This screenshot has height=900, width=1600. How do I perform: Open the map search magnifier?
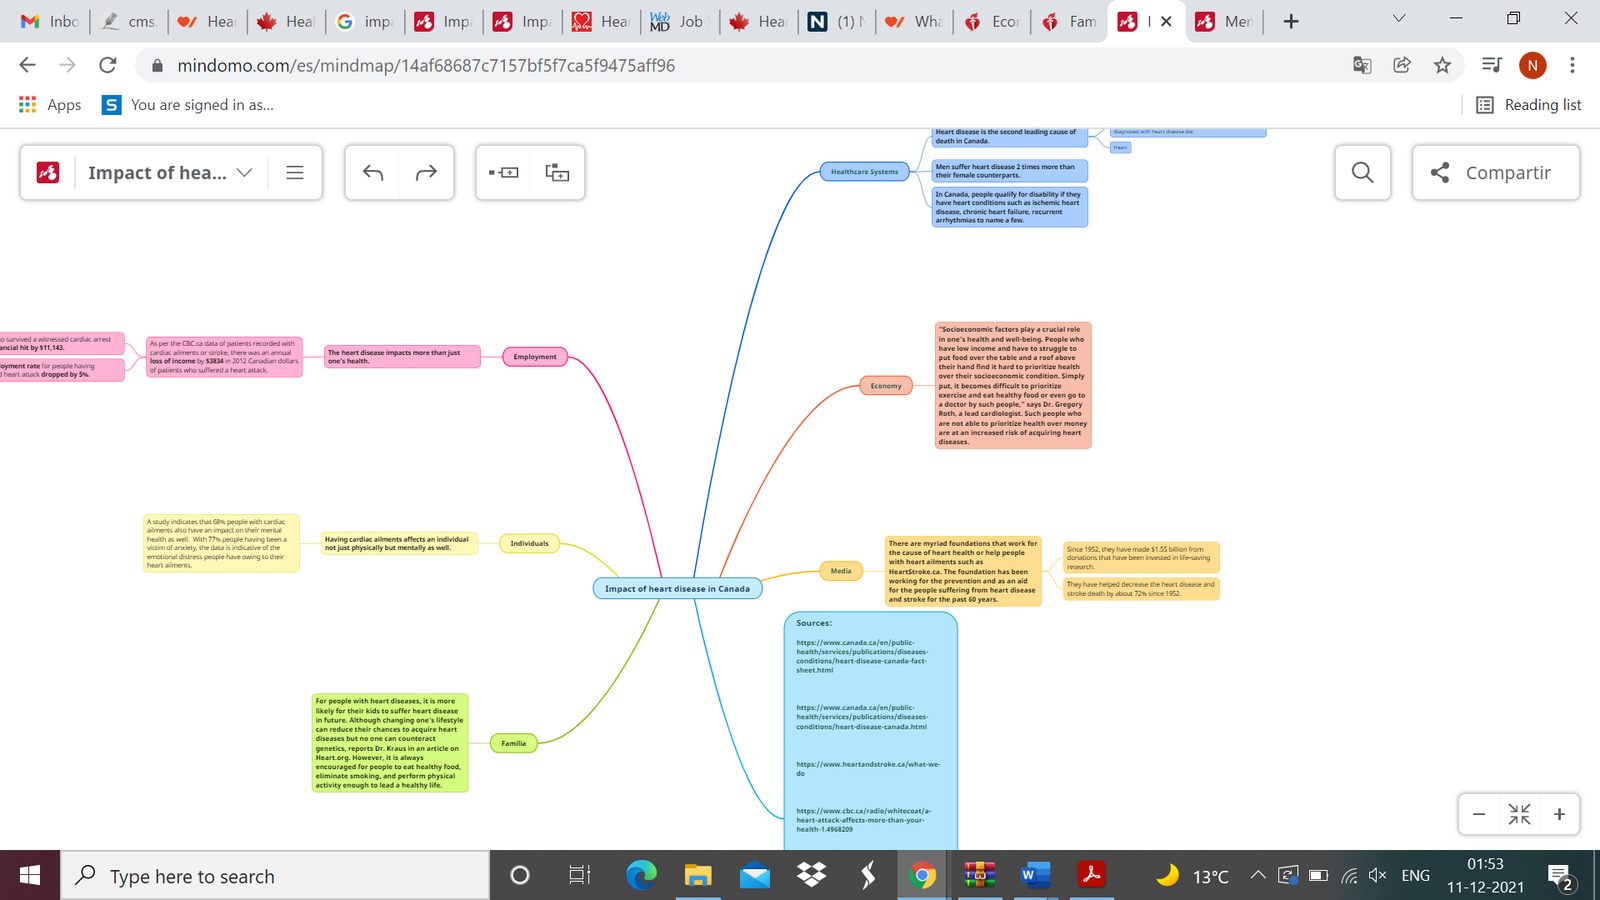[x=1362, y=172]
